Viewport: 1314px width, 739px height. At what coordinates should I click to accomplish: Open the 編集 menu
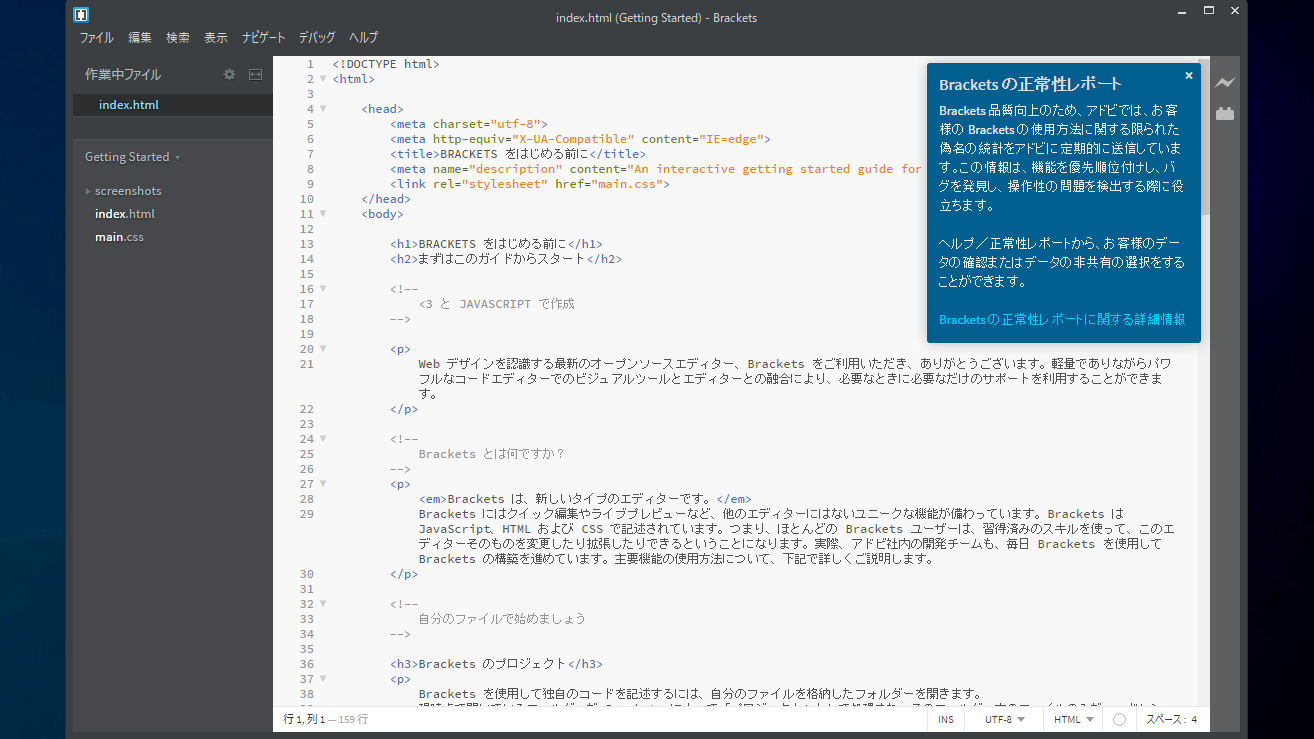pyautogui.click(x=140, y=38)
